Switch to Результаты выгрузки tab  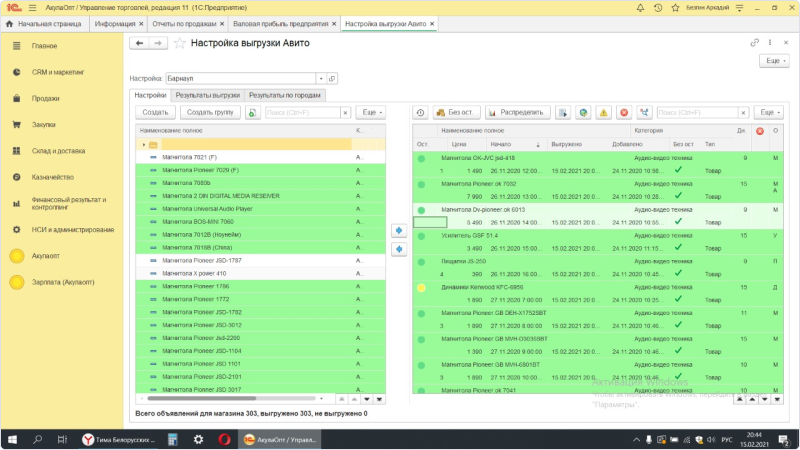(207, 95)
